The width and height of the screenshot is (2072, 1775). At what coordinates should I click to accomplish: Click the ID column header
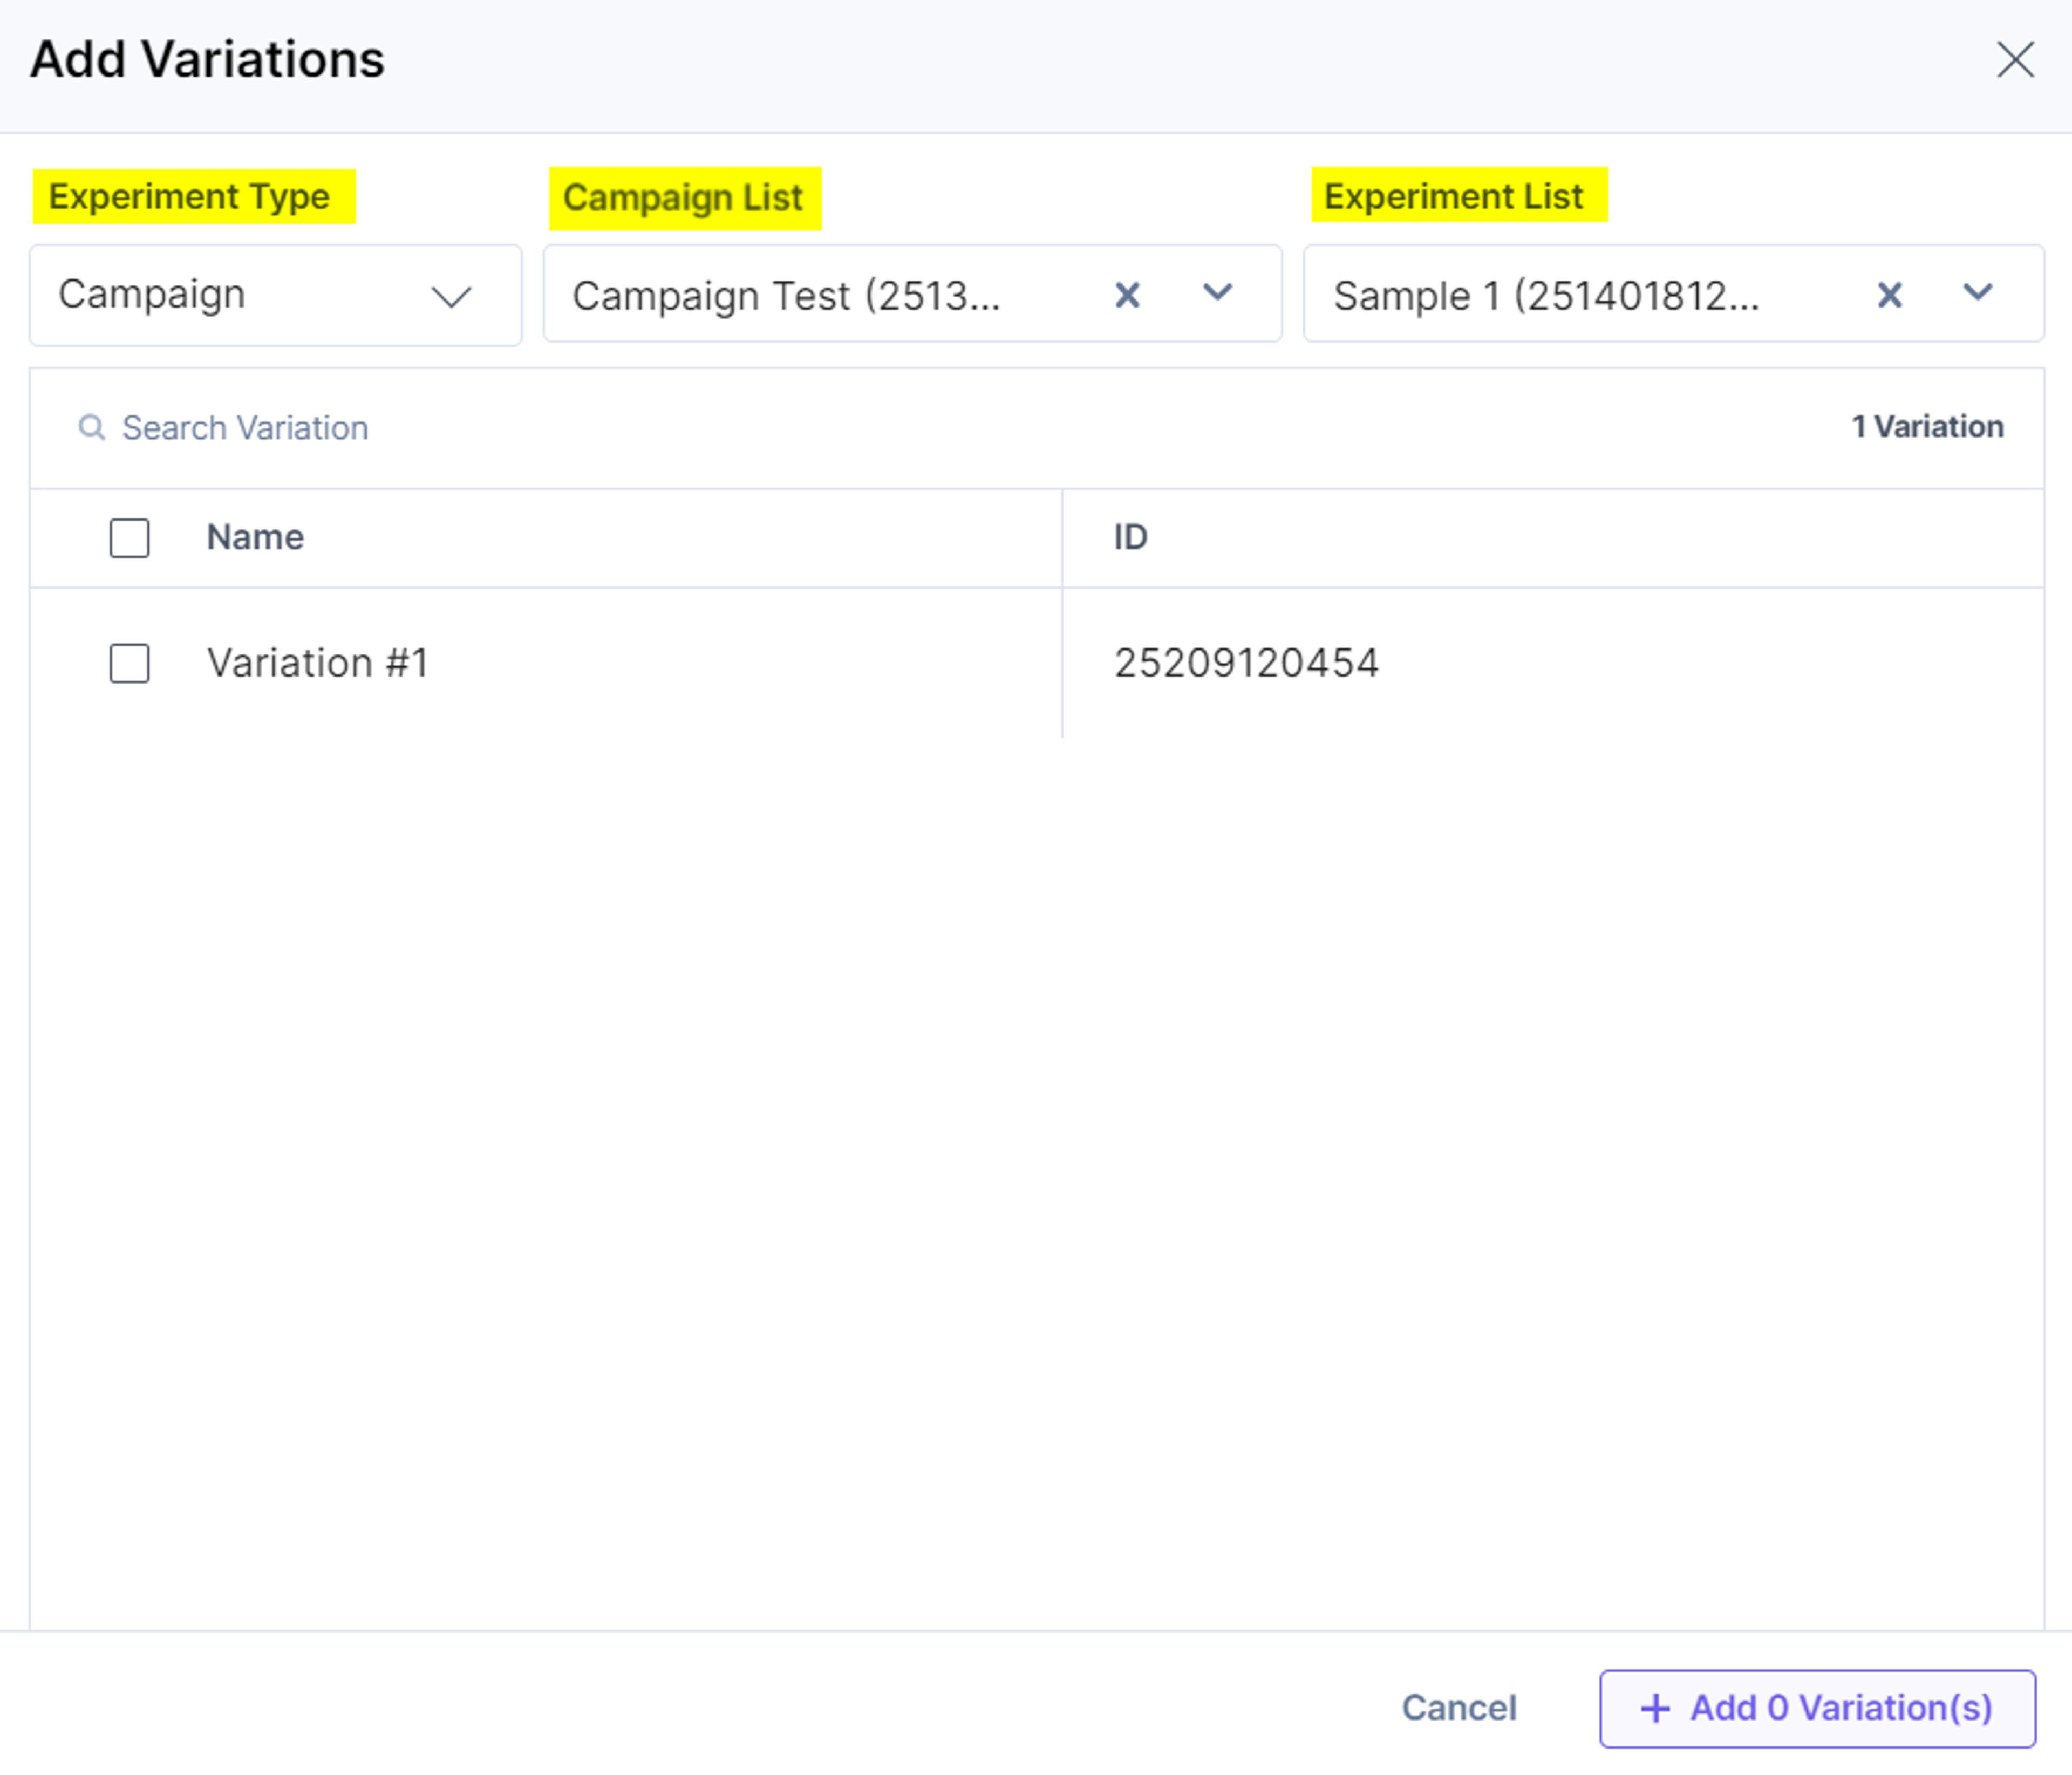[1131, 537]
